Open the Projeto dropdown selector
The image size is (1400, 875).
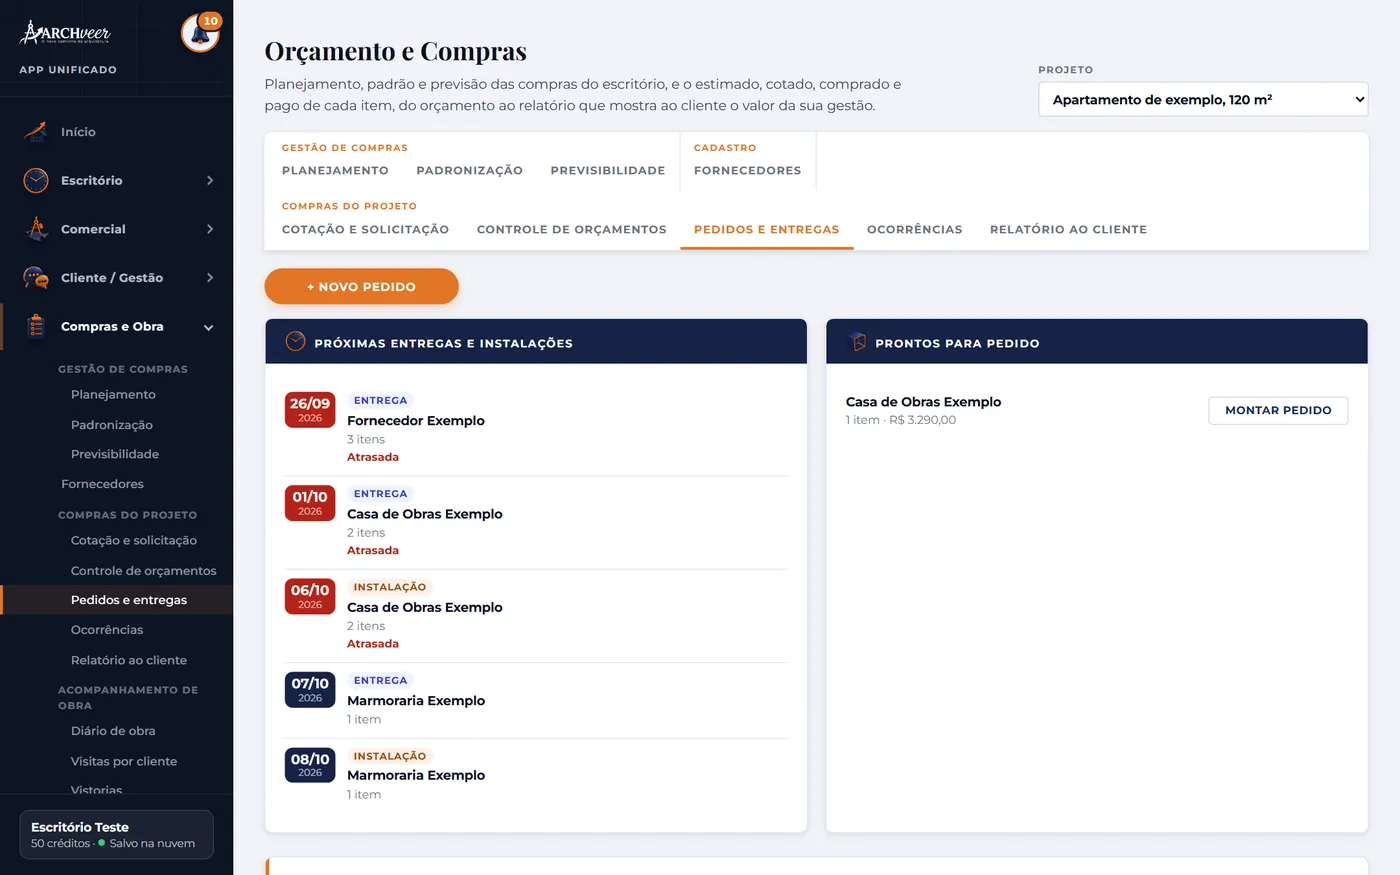[x=1203, y=100]
